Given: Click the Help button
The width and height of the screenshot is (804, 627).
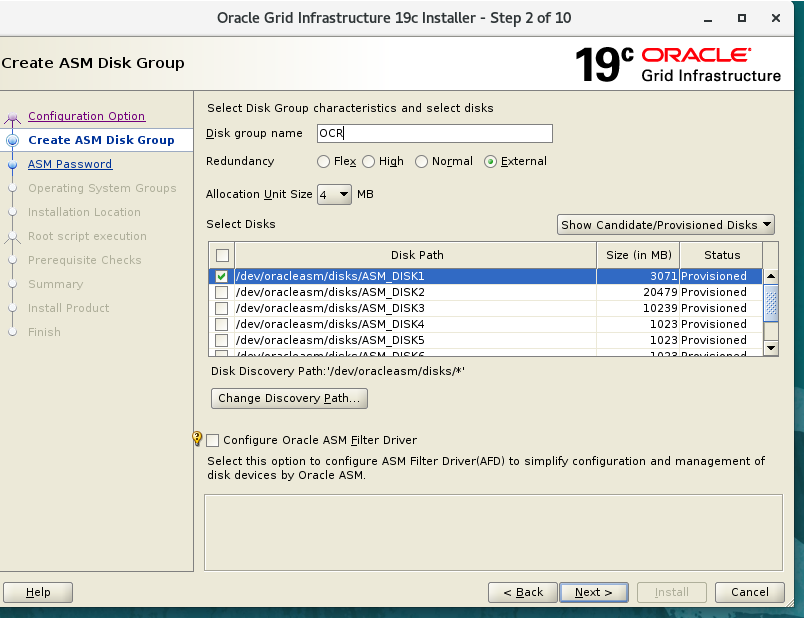Looking at the screenshot, I should 38,592.
